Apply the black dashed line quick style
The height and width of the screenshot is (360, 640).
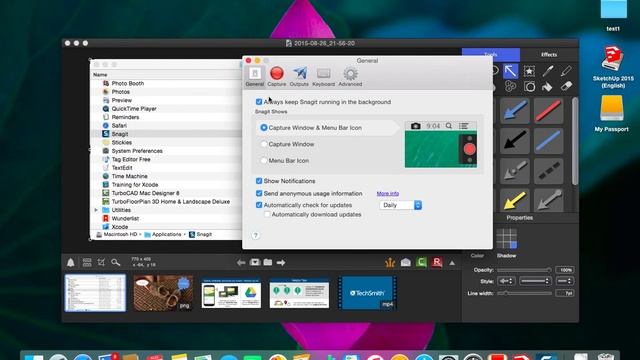point(548,171)
